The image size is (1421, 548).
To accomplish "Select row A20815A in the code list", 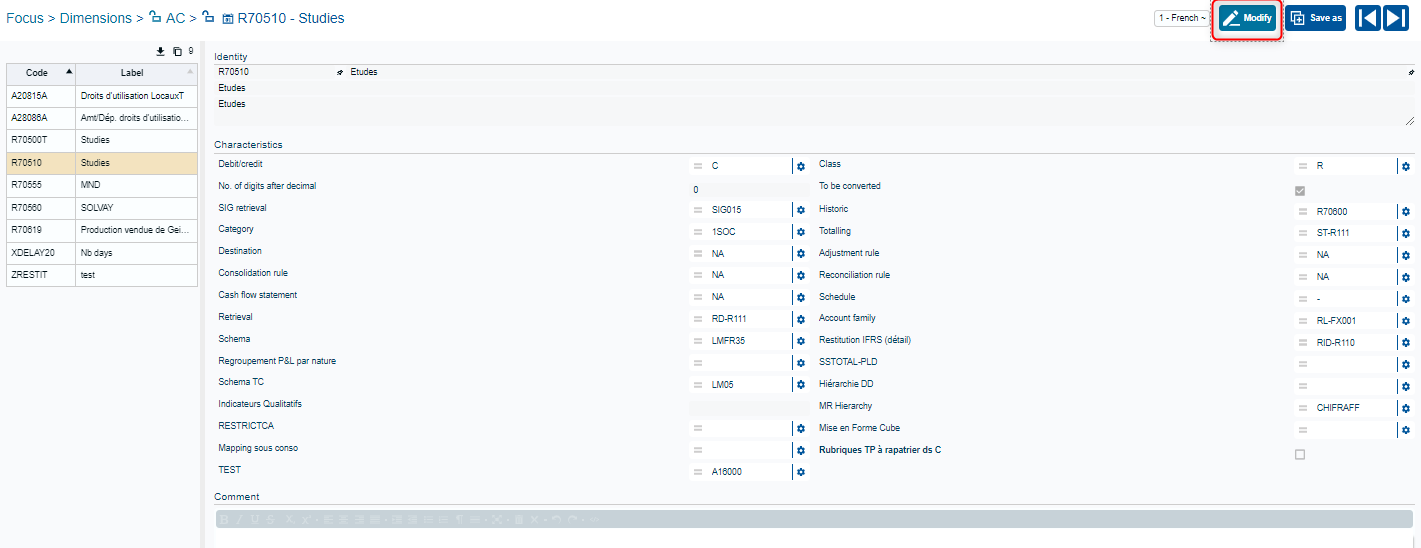I will click(x=102, y=95).
